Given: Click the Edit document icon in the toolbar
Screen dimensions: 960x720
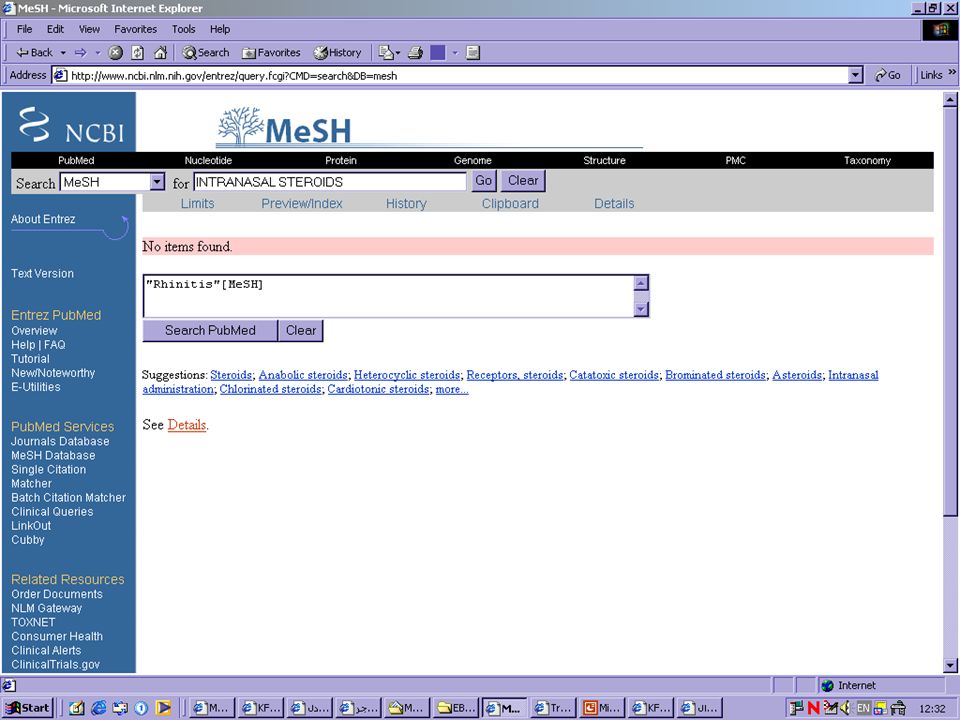Looking at the screenshot, I should [473, 53].
